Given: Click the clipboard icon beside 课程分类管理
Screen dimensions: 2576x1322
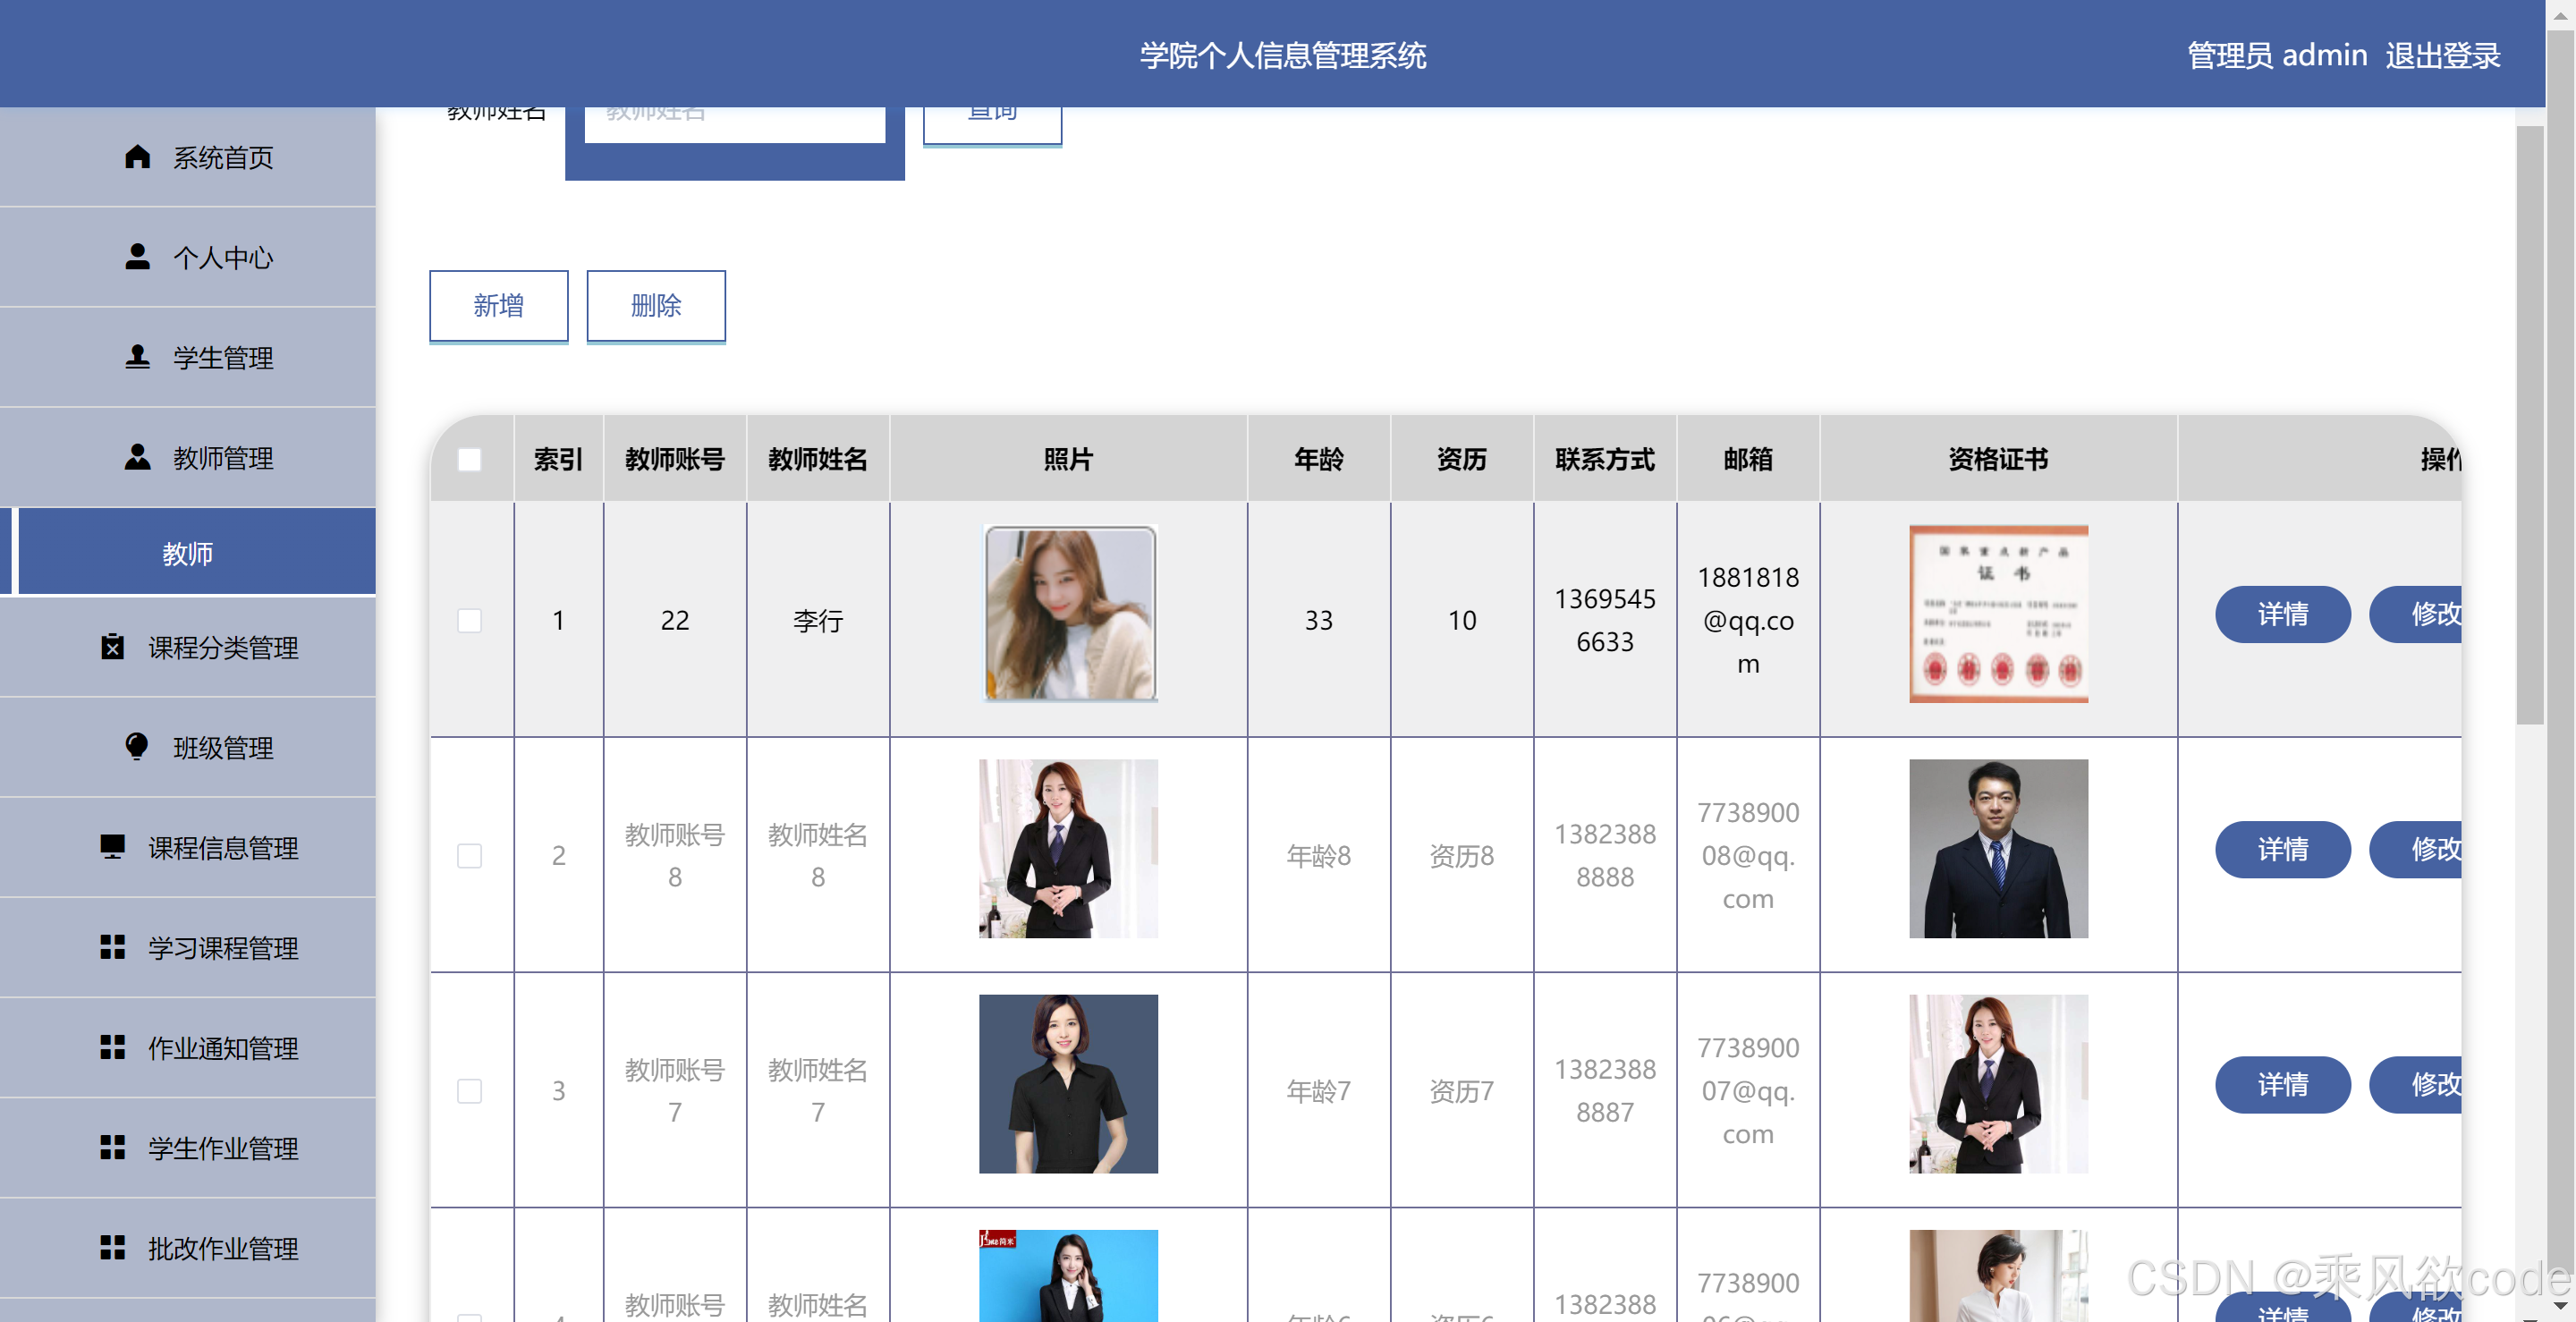Looking at the screenshot, I should click(112, 647).
